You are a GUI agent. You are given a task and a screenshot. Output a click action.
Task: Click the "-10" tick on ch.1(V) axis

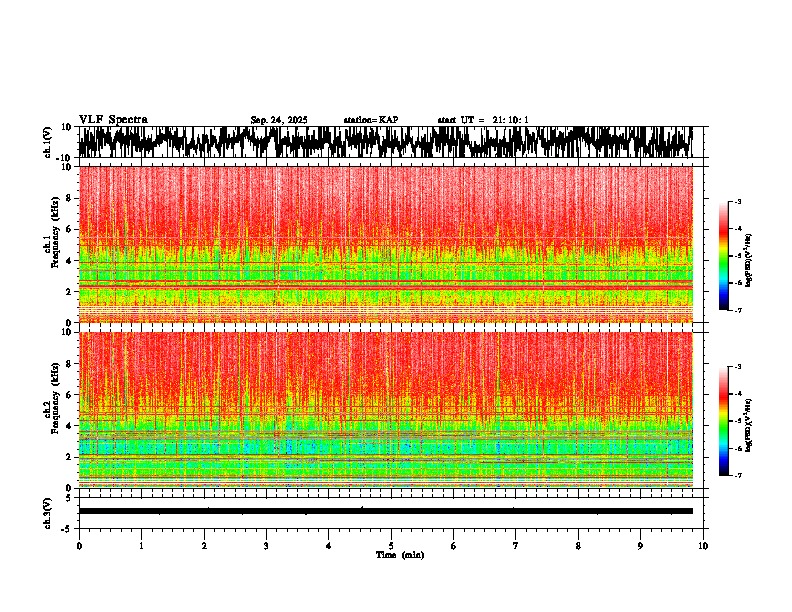point(65,158)
